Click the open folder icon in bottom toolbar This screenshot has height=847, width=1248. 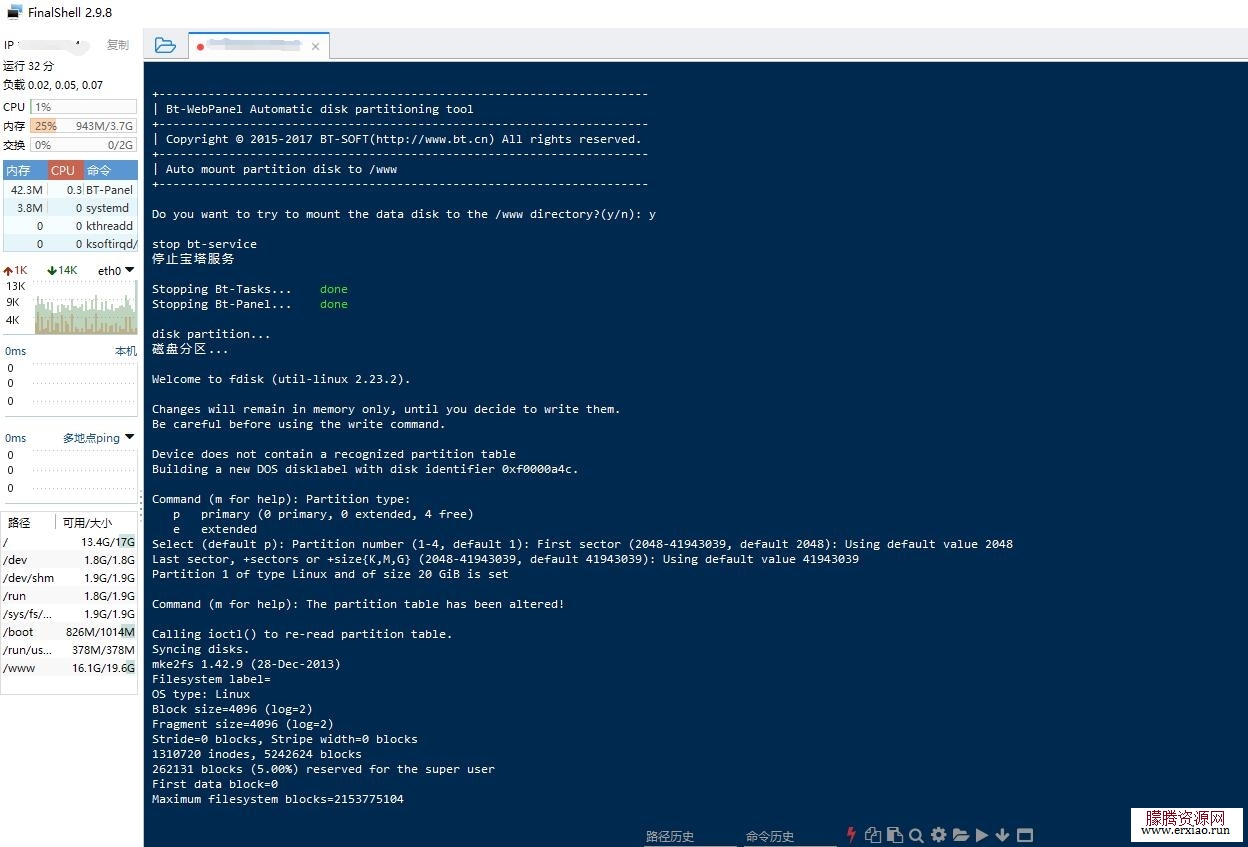coord(960,835)
